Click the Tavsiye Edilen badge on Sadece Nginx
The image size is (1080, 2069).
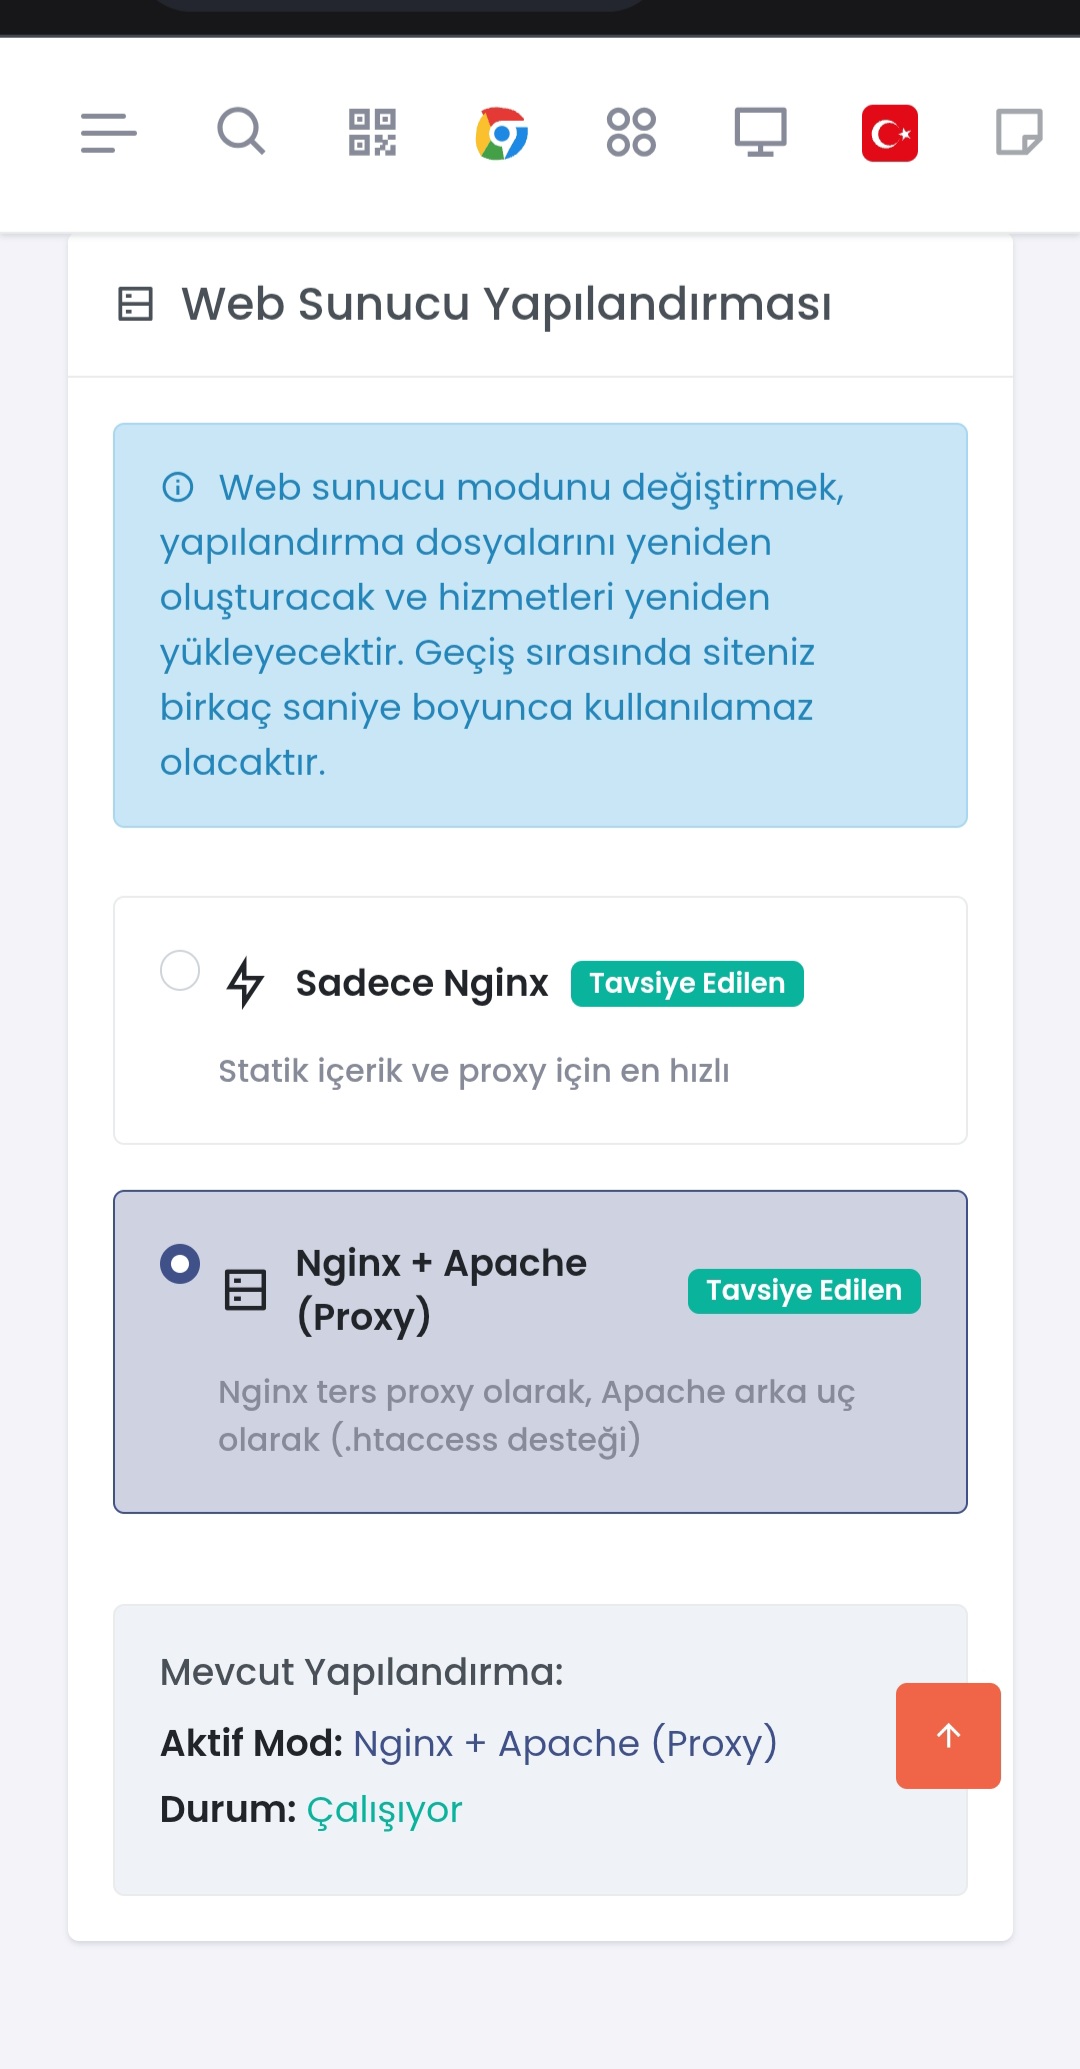click(687, 984)
